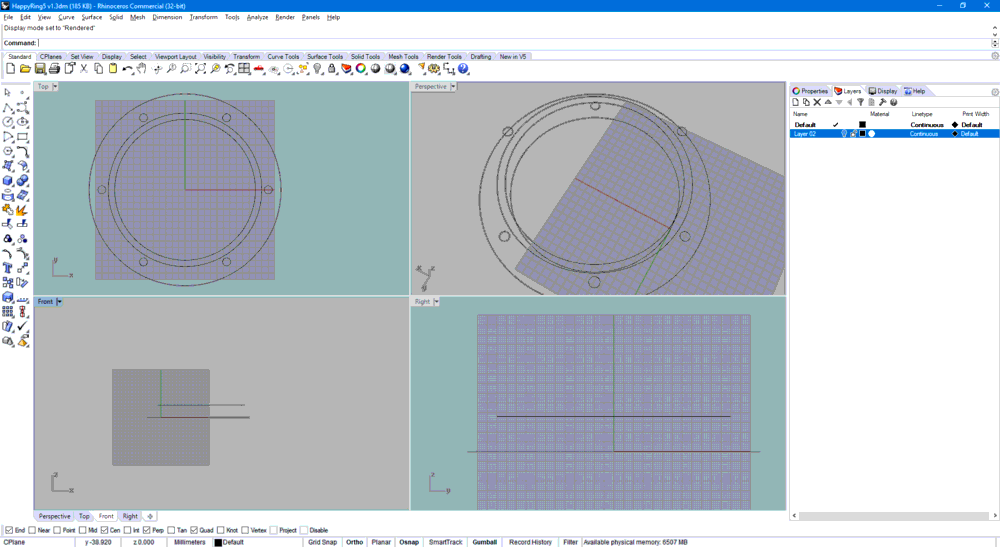Viewport: 1000px width, 547px height.
Task: Toggle the Int osnap checkbox
Action: point(127,530)
